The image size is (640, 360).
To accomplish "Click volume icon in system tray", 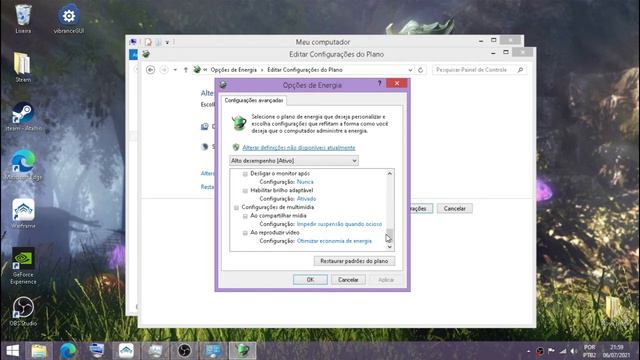I will tap(573, 351).
